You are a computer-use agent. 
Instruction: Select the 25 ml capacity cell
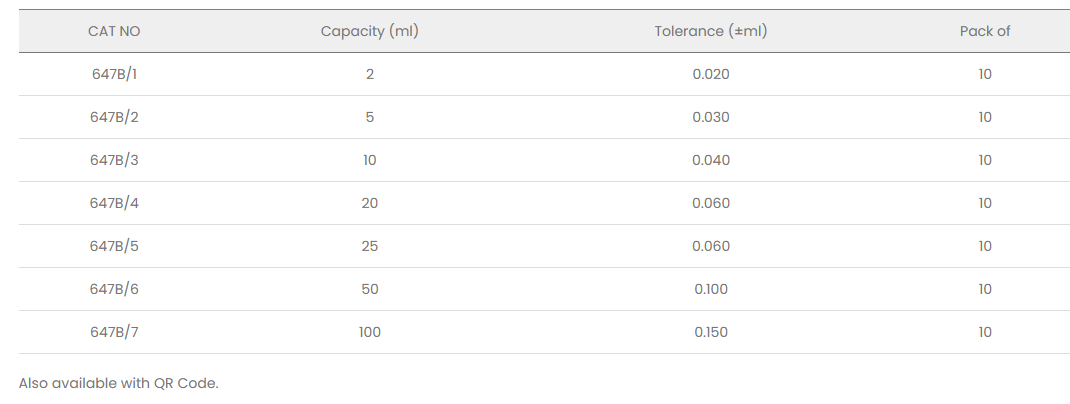point(370,246)
